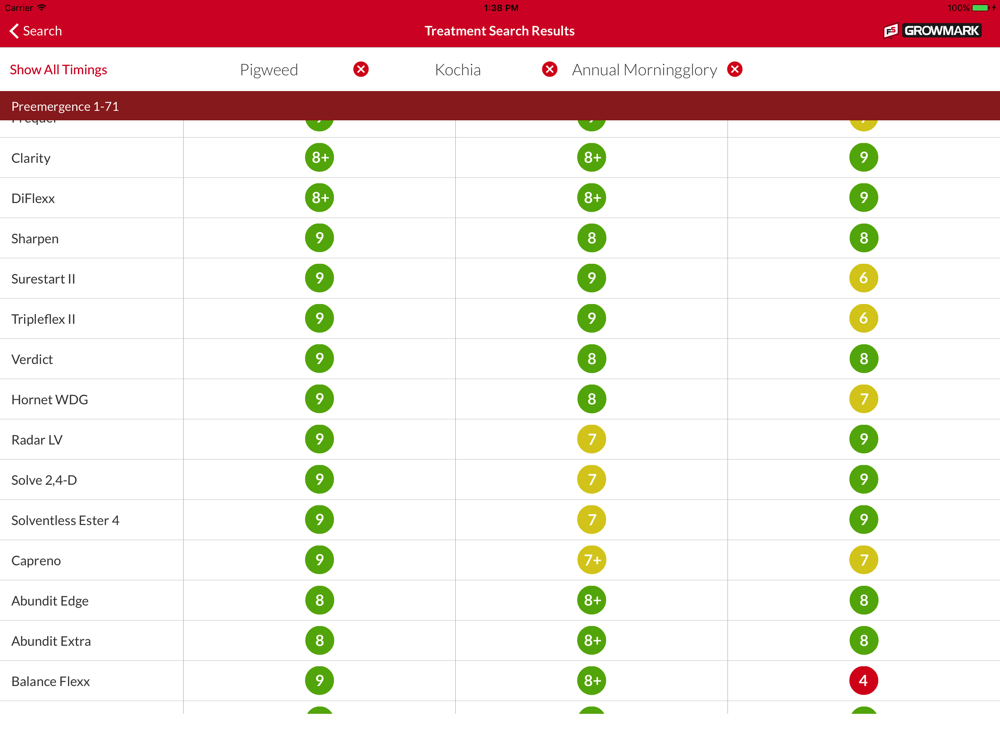The width and height of the screenshot is (1000, 750).
Task: Open the Tripleflex II treatment row
Action: (x=500, y=318)
